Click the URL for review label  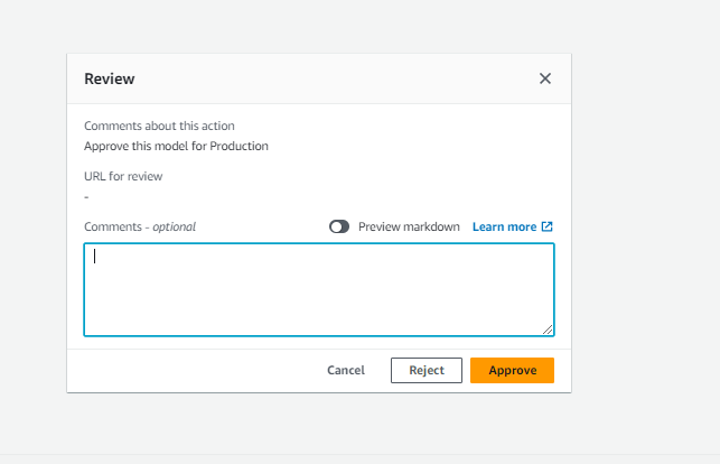pyautogui.click(x=123, y=176)
